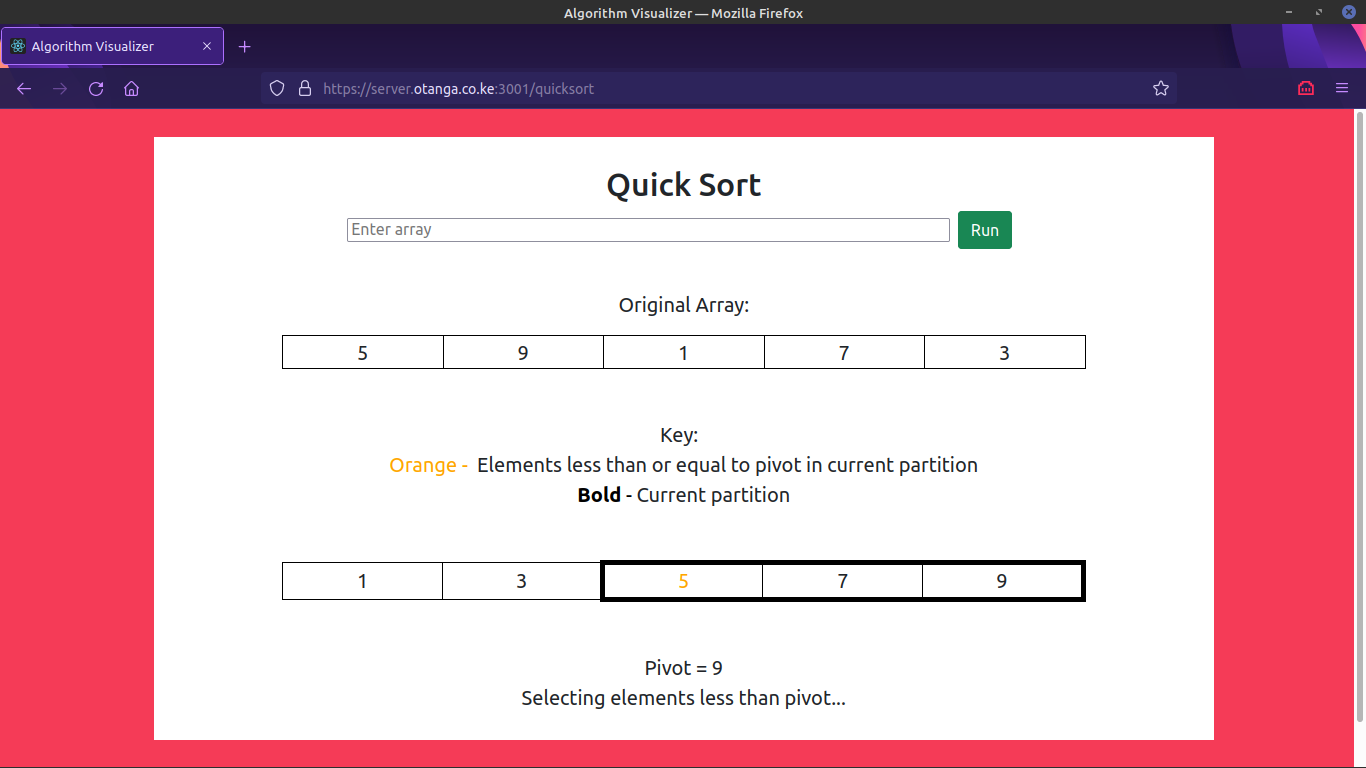
Task: Bookmark this page with the star icon
Action: pos(1160,89)
